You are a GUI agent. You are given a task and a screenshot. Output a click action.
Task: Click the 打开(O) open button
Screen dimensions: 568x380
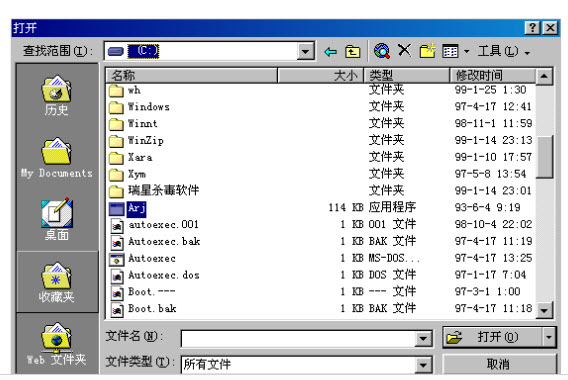pos(493,337)
